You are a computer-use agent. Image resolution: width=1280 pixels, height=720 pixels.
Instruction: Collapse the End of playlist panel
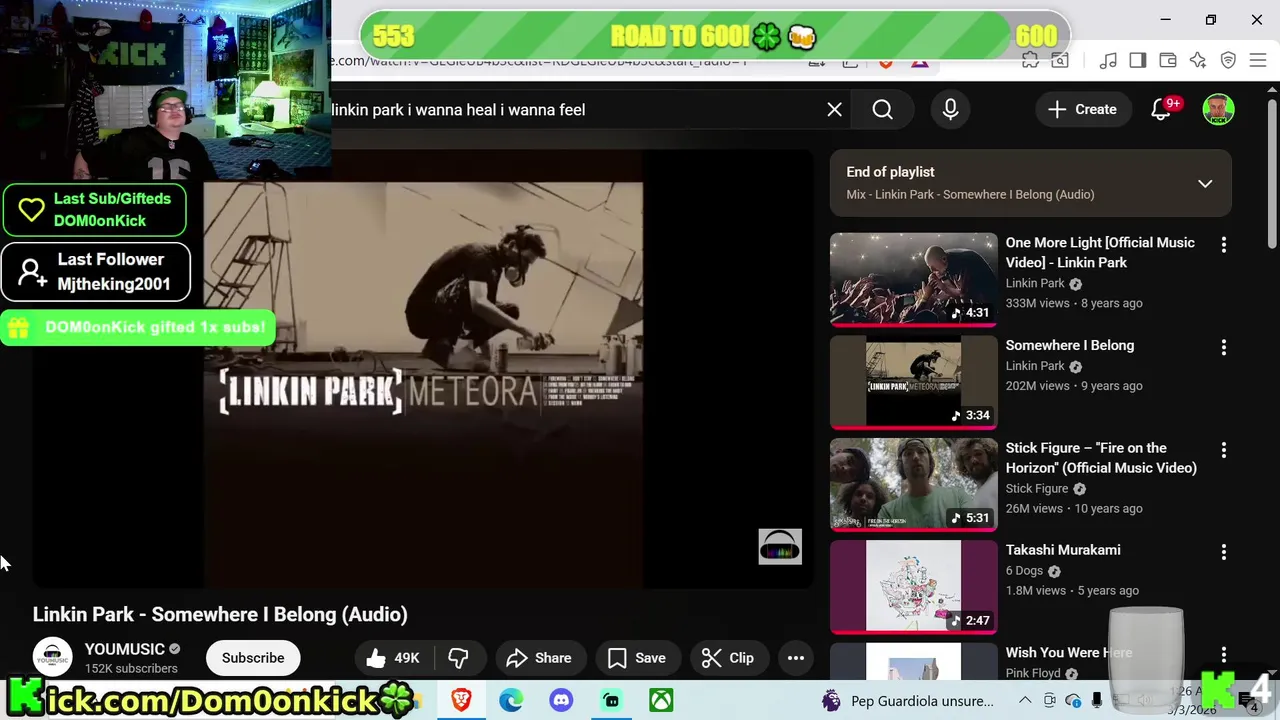click(1205, 184)
